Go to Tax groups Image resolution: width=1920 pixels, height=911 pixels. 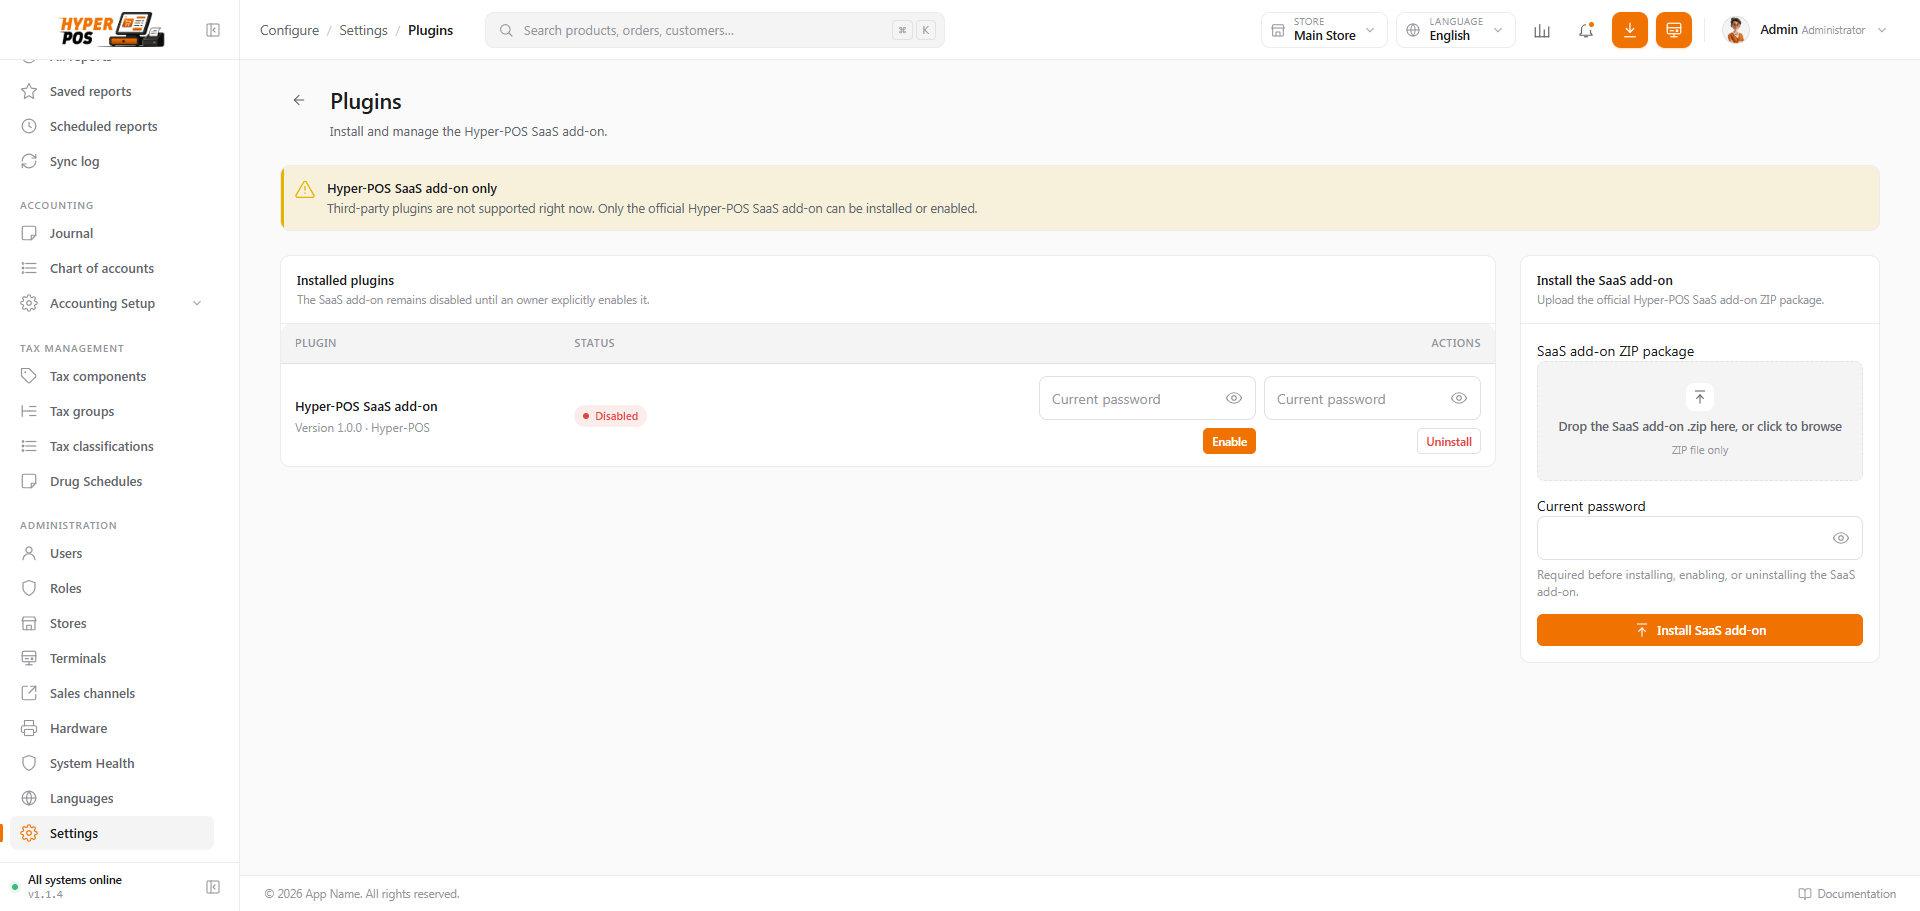coord(112,412)
